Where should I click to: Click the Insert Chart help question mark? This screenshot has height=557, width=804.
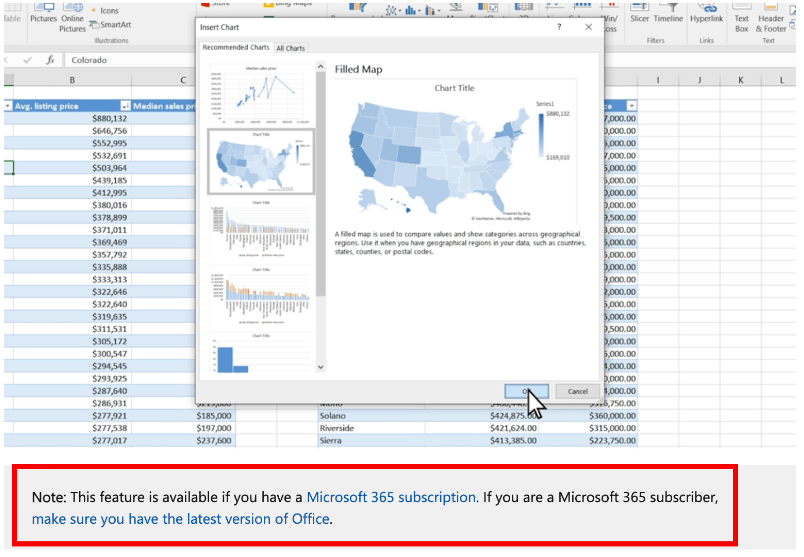click(559, 27)
